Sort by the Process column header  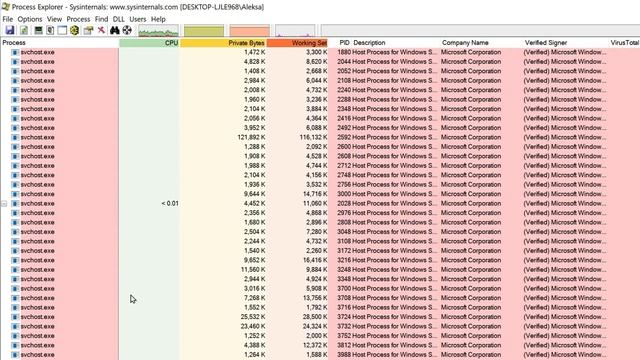(x=60, y=42)
